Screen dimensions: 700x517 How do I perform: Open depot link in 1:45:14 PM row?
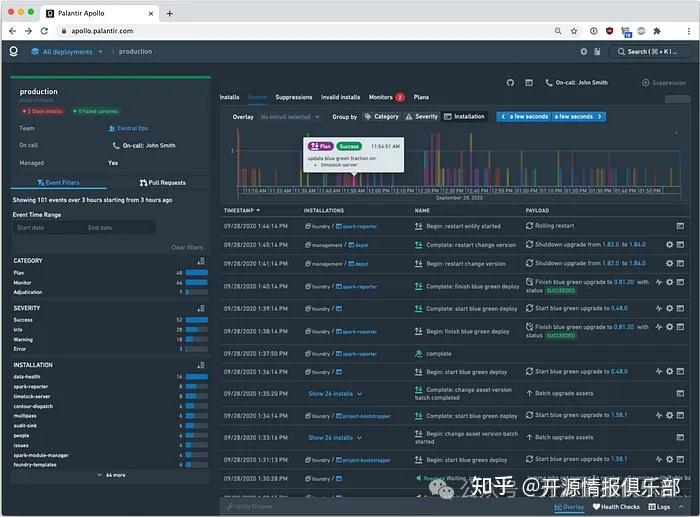tap(358, 245)
